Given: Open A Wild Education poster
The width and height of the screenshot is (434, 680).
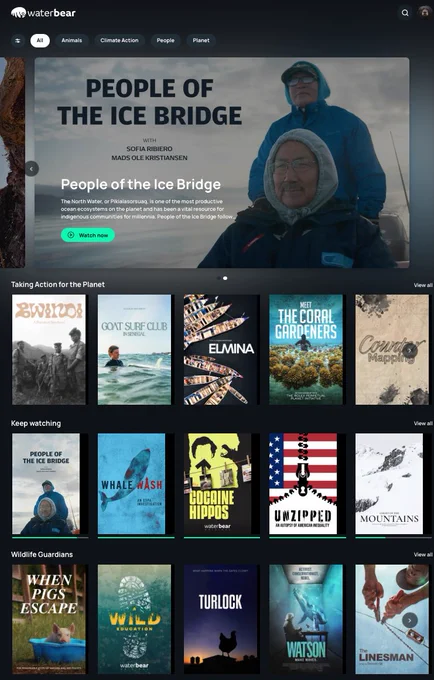Looking at the screenshot, I should [x=134, y=619].
